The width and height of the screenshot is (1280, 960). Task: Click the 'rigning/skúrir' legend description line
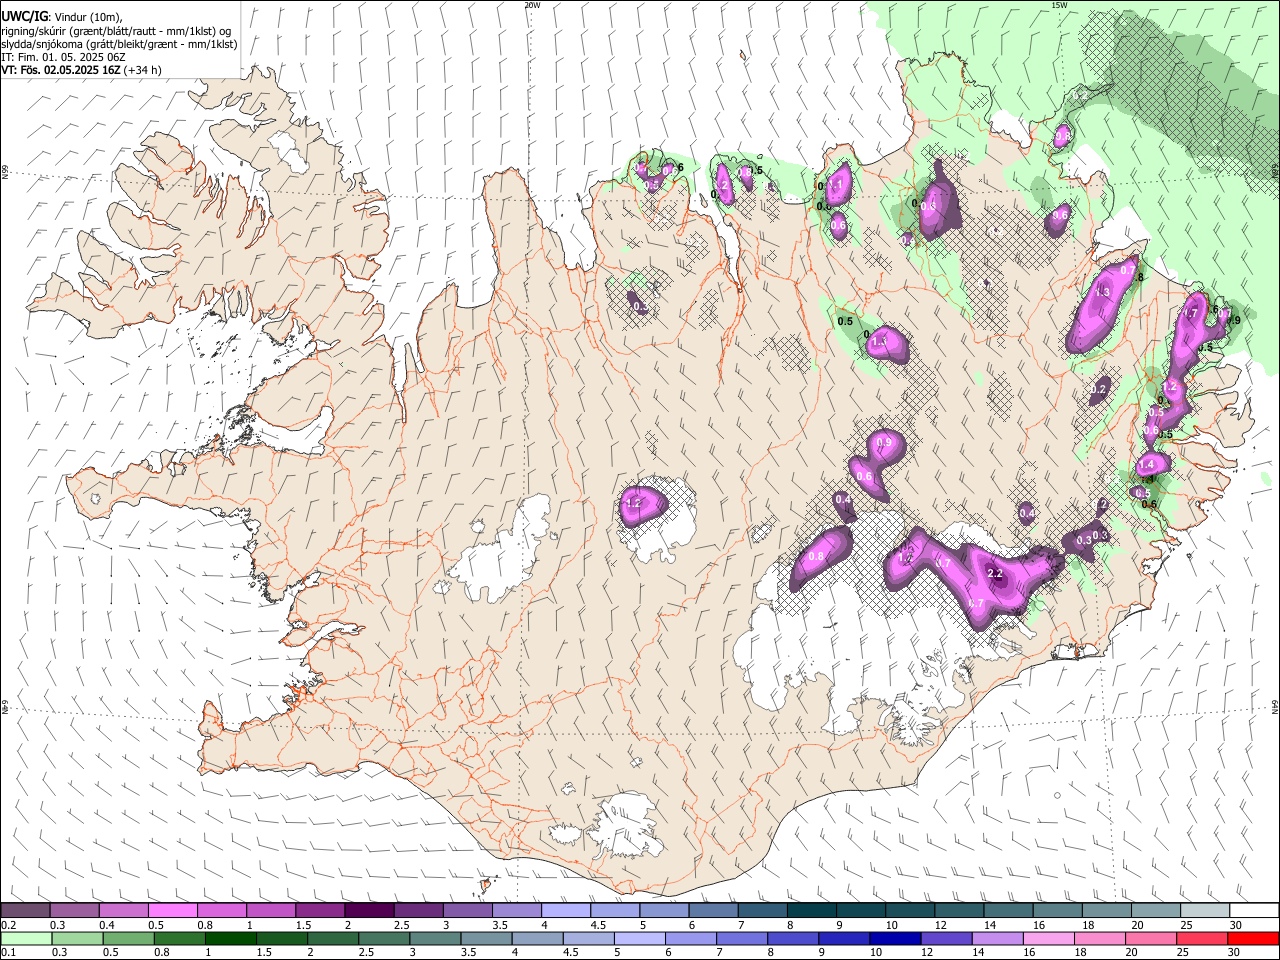pyautogui.click(x=116, y=30)
